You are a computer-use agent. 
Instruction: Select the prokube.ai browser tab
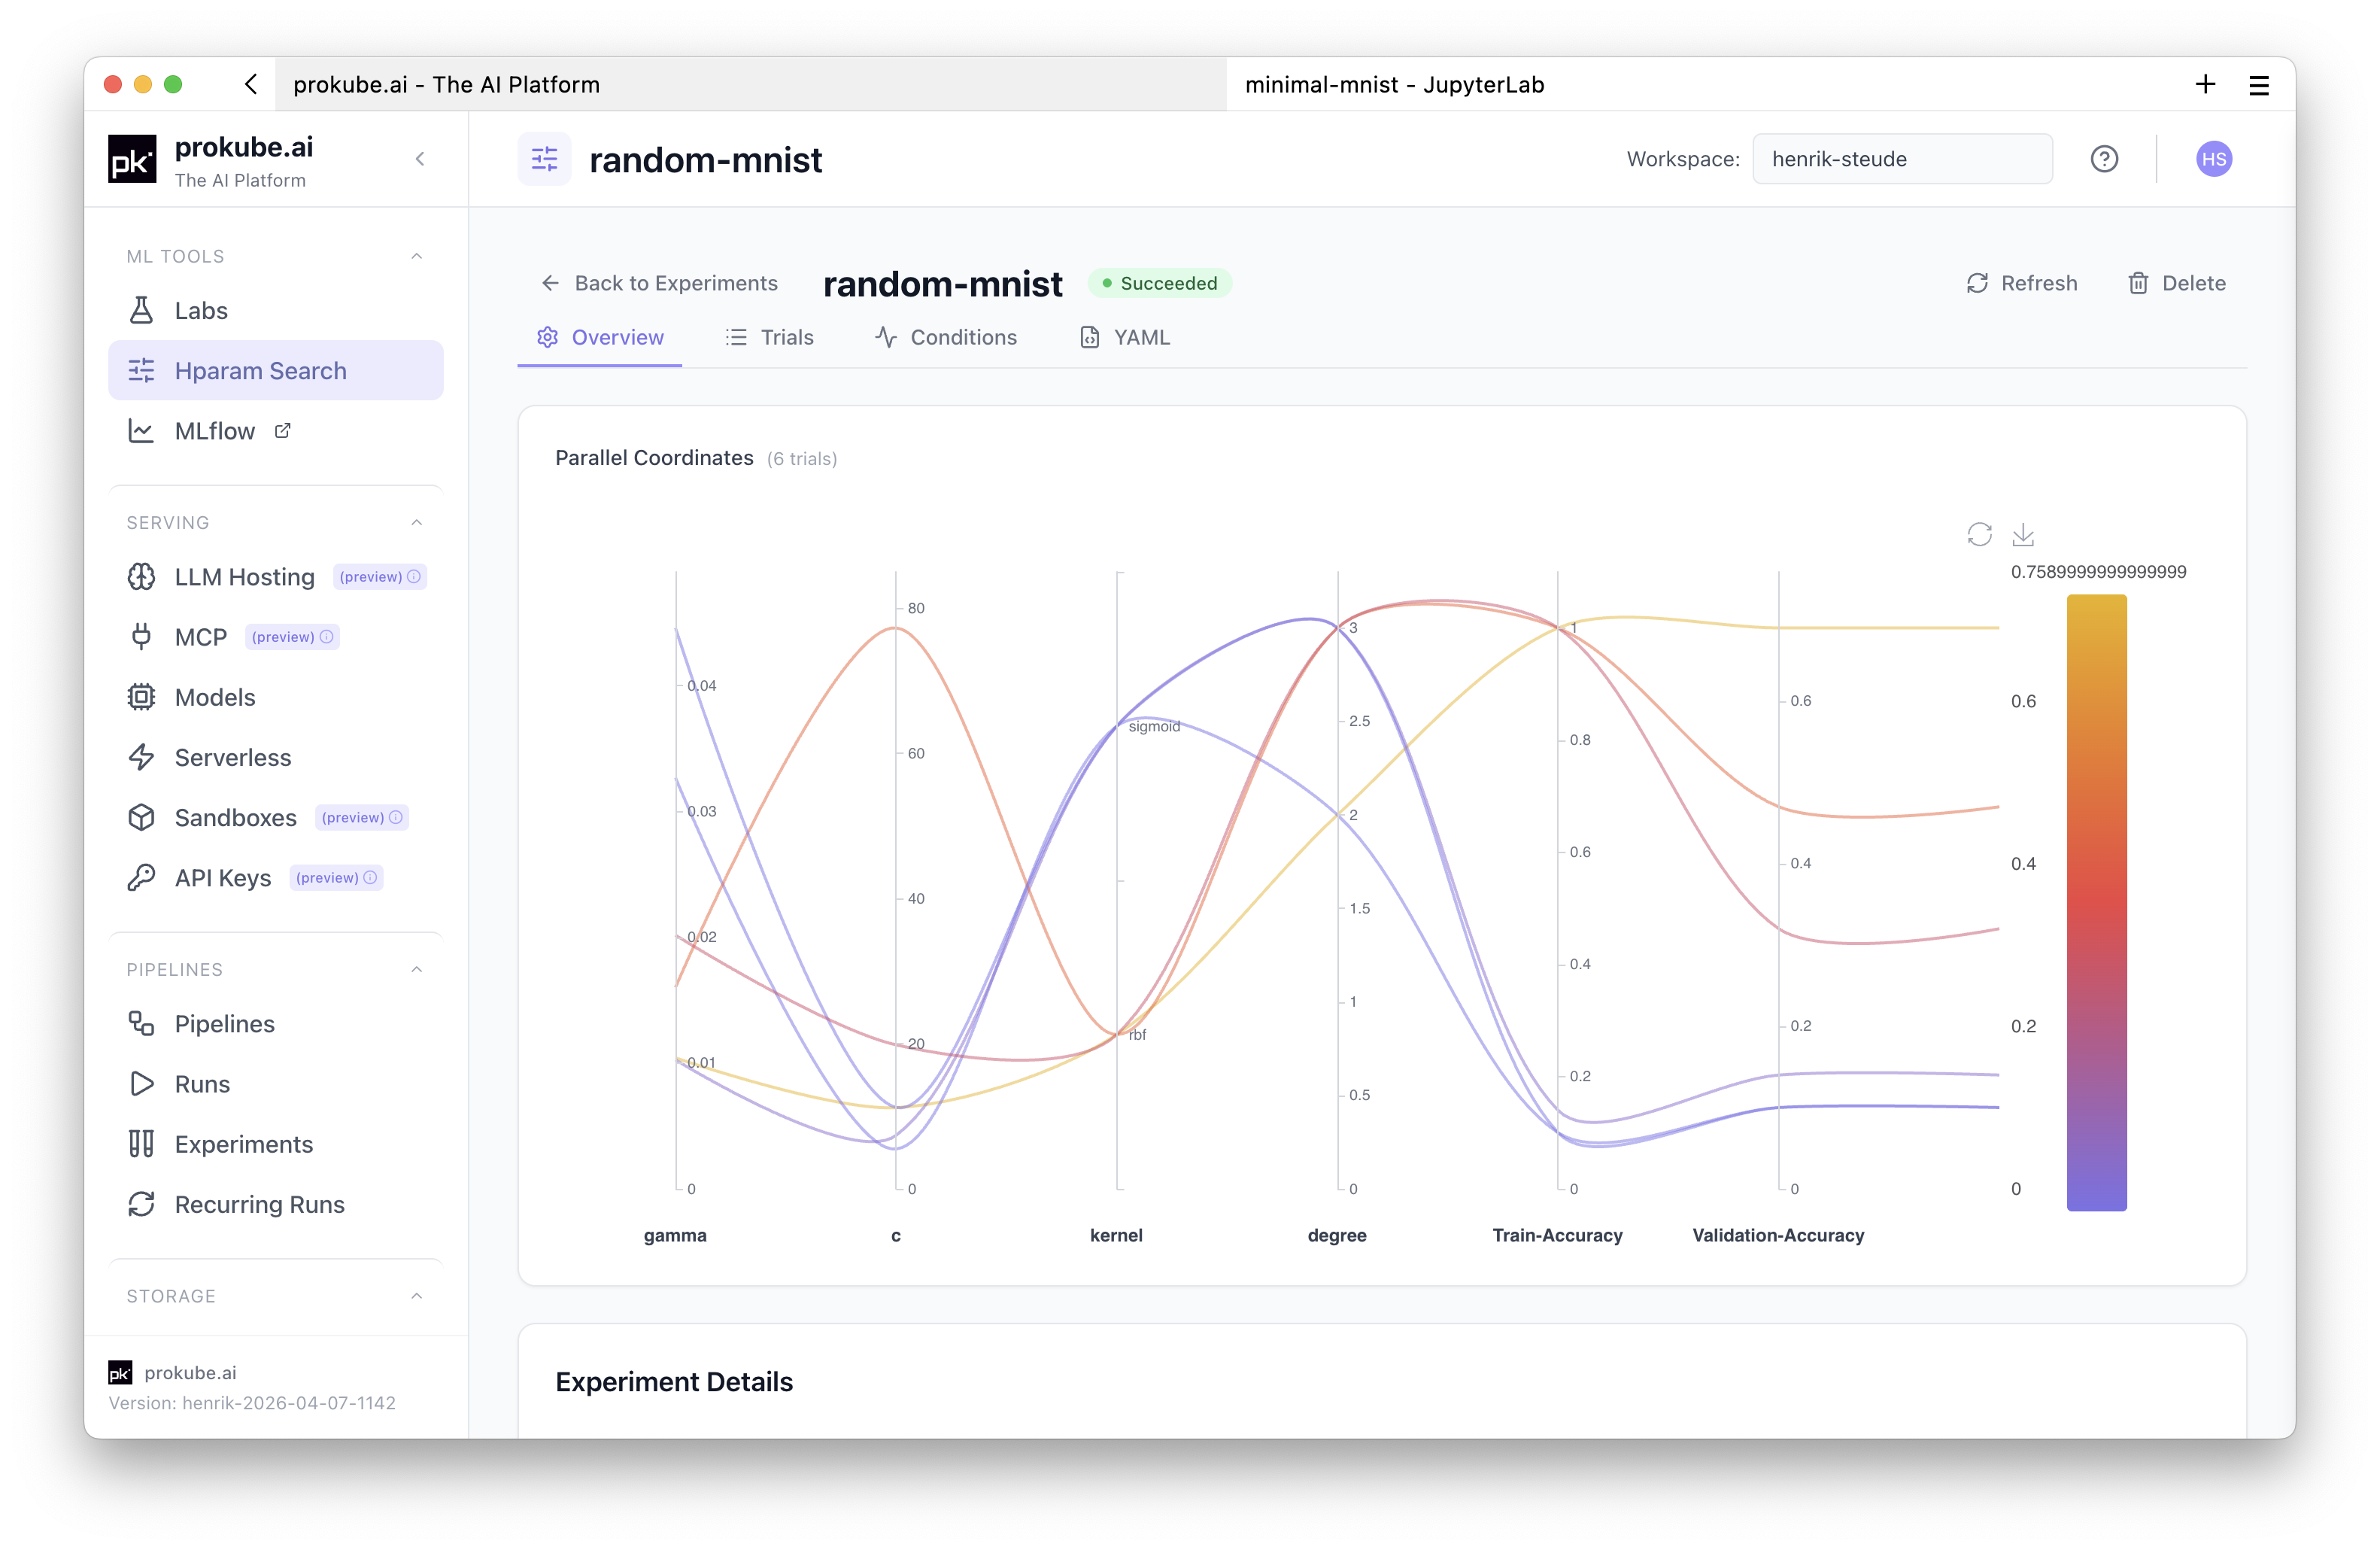pyautogui.click(x=751, y=84)
